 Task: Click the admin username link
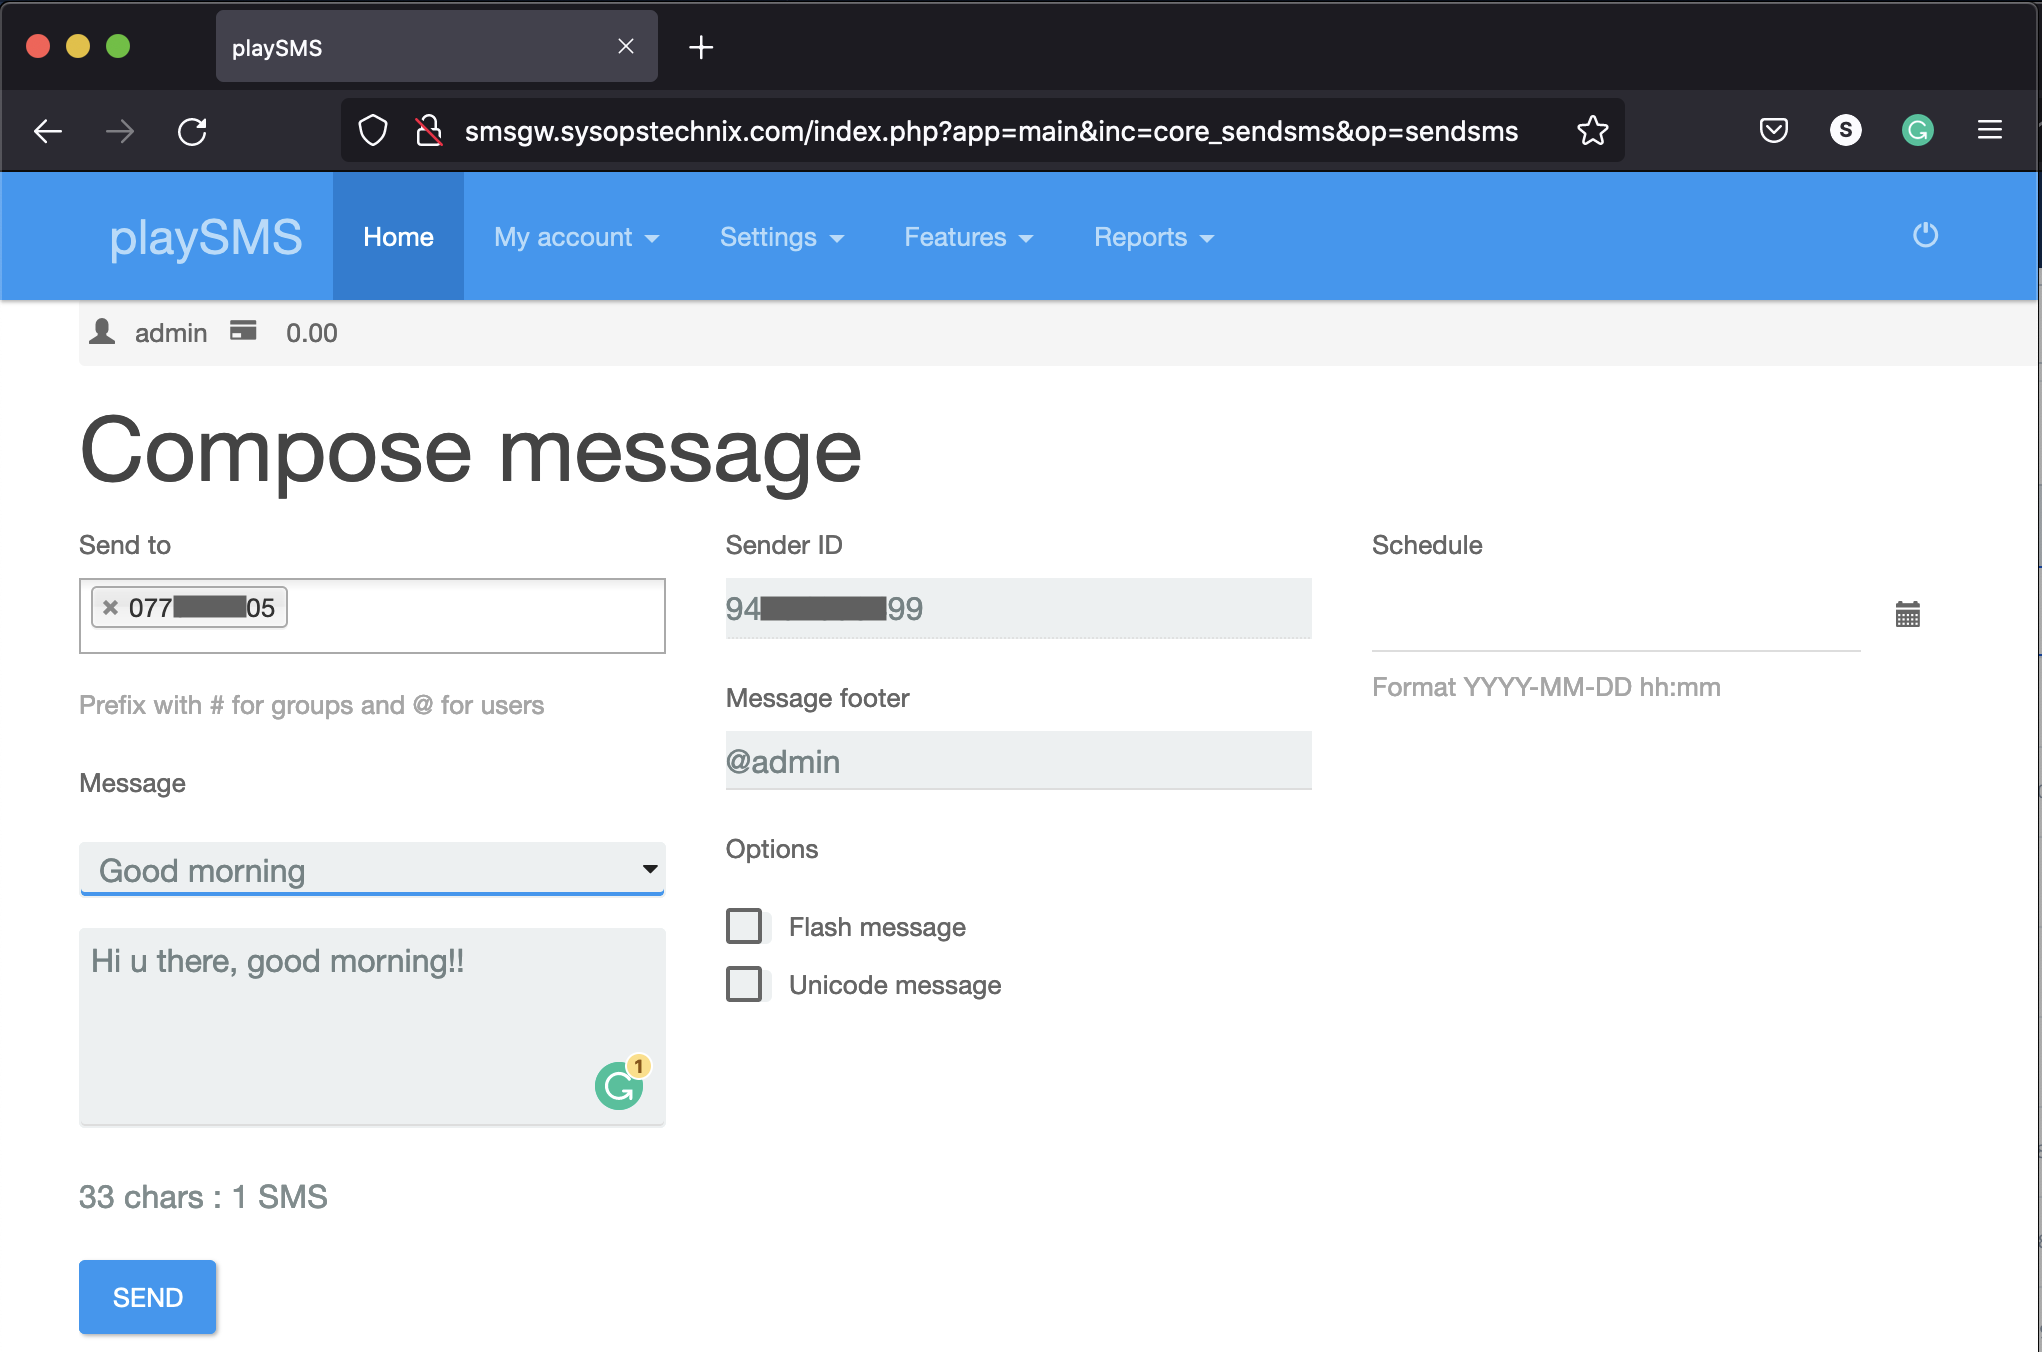pos(171,333)
